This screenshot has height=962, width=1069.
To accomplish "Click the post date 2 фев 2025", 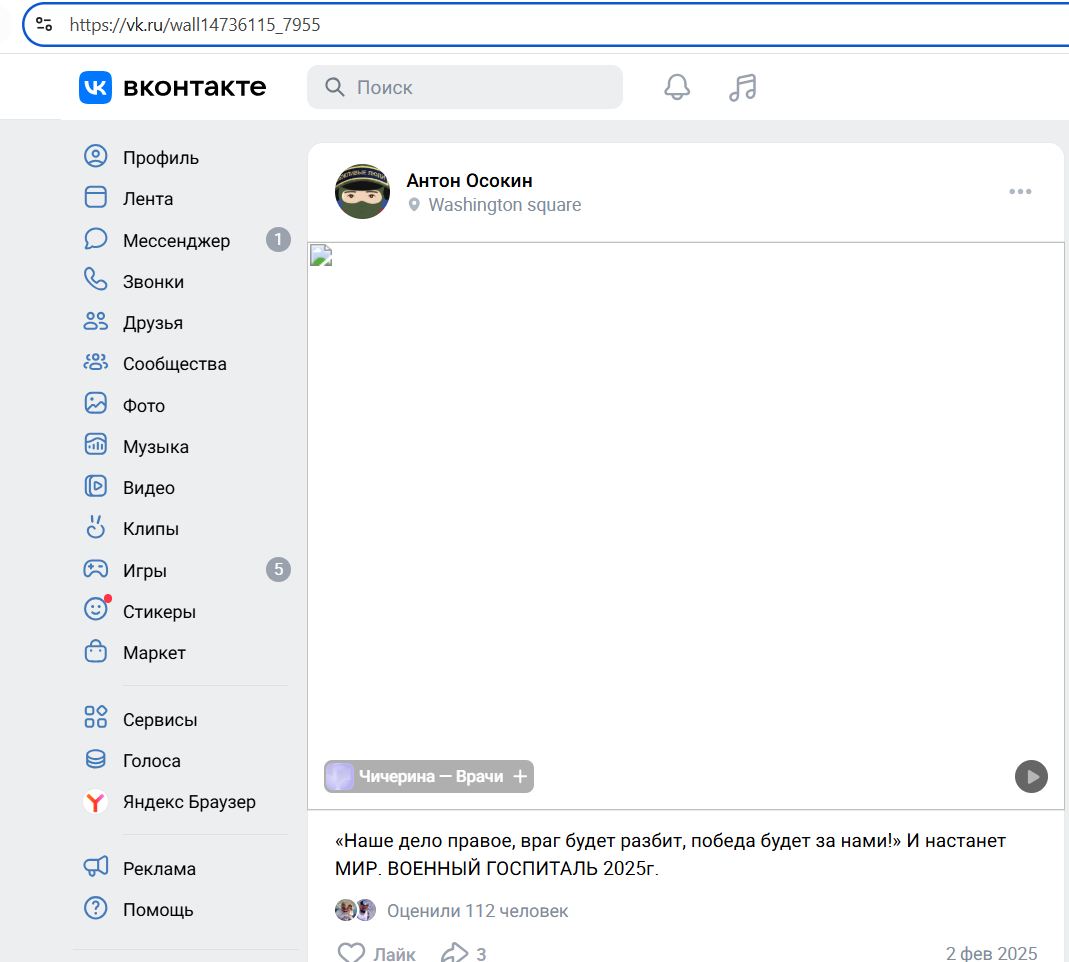I will point(991,953).
